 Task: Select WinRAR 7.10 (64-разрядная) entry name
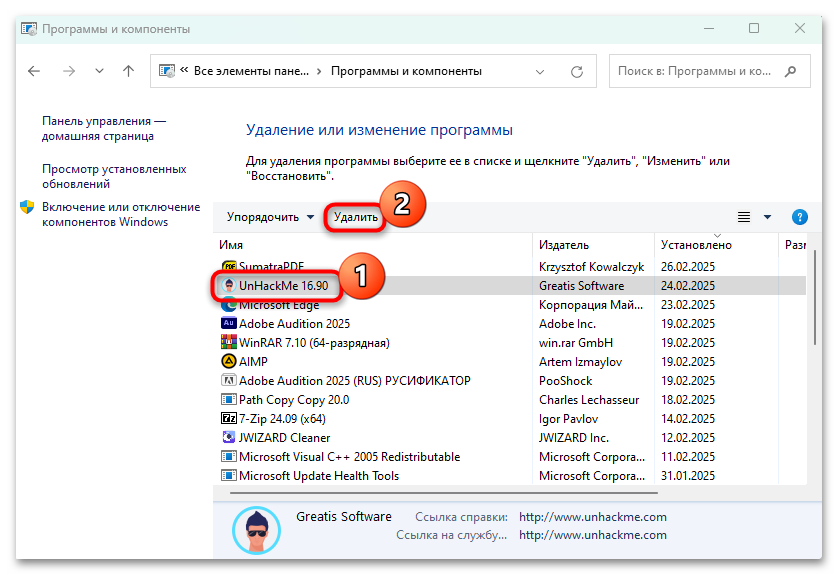point(314,343)
